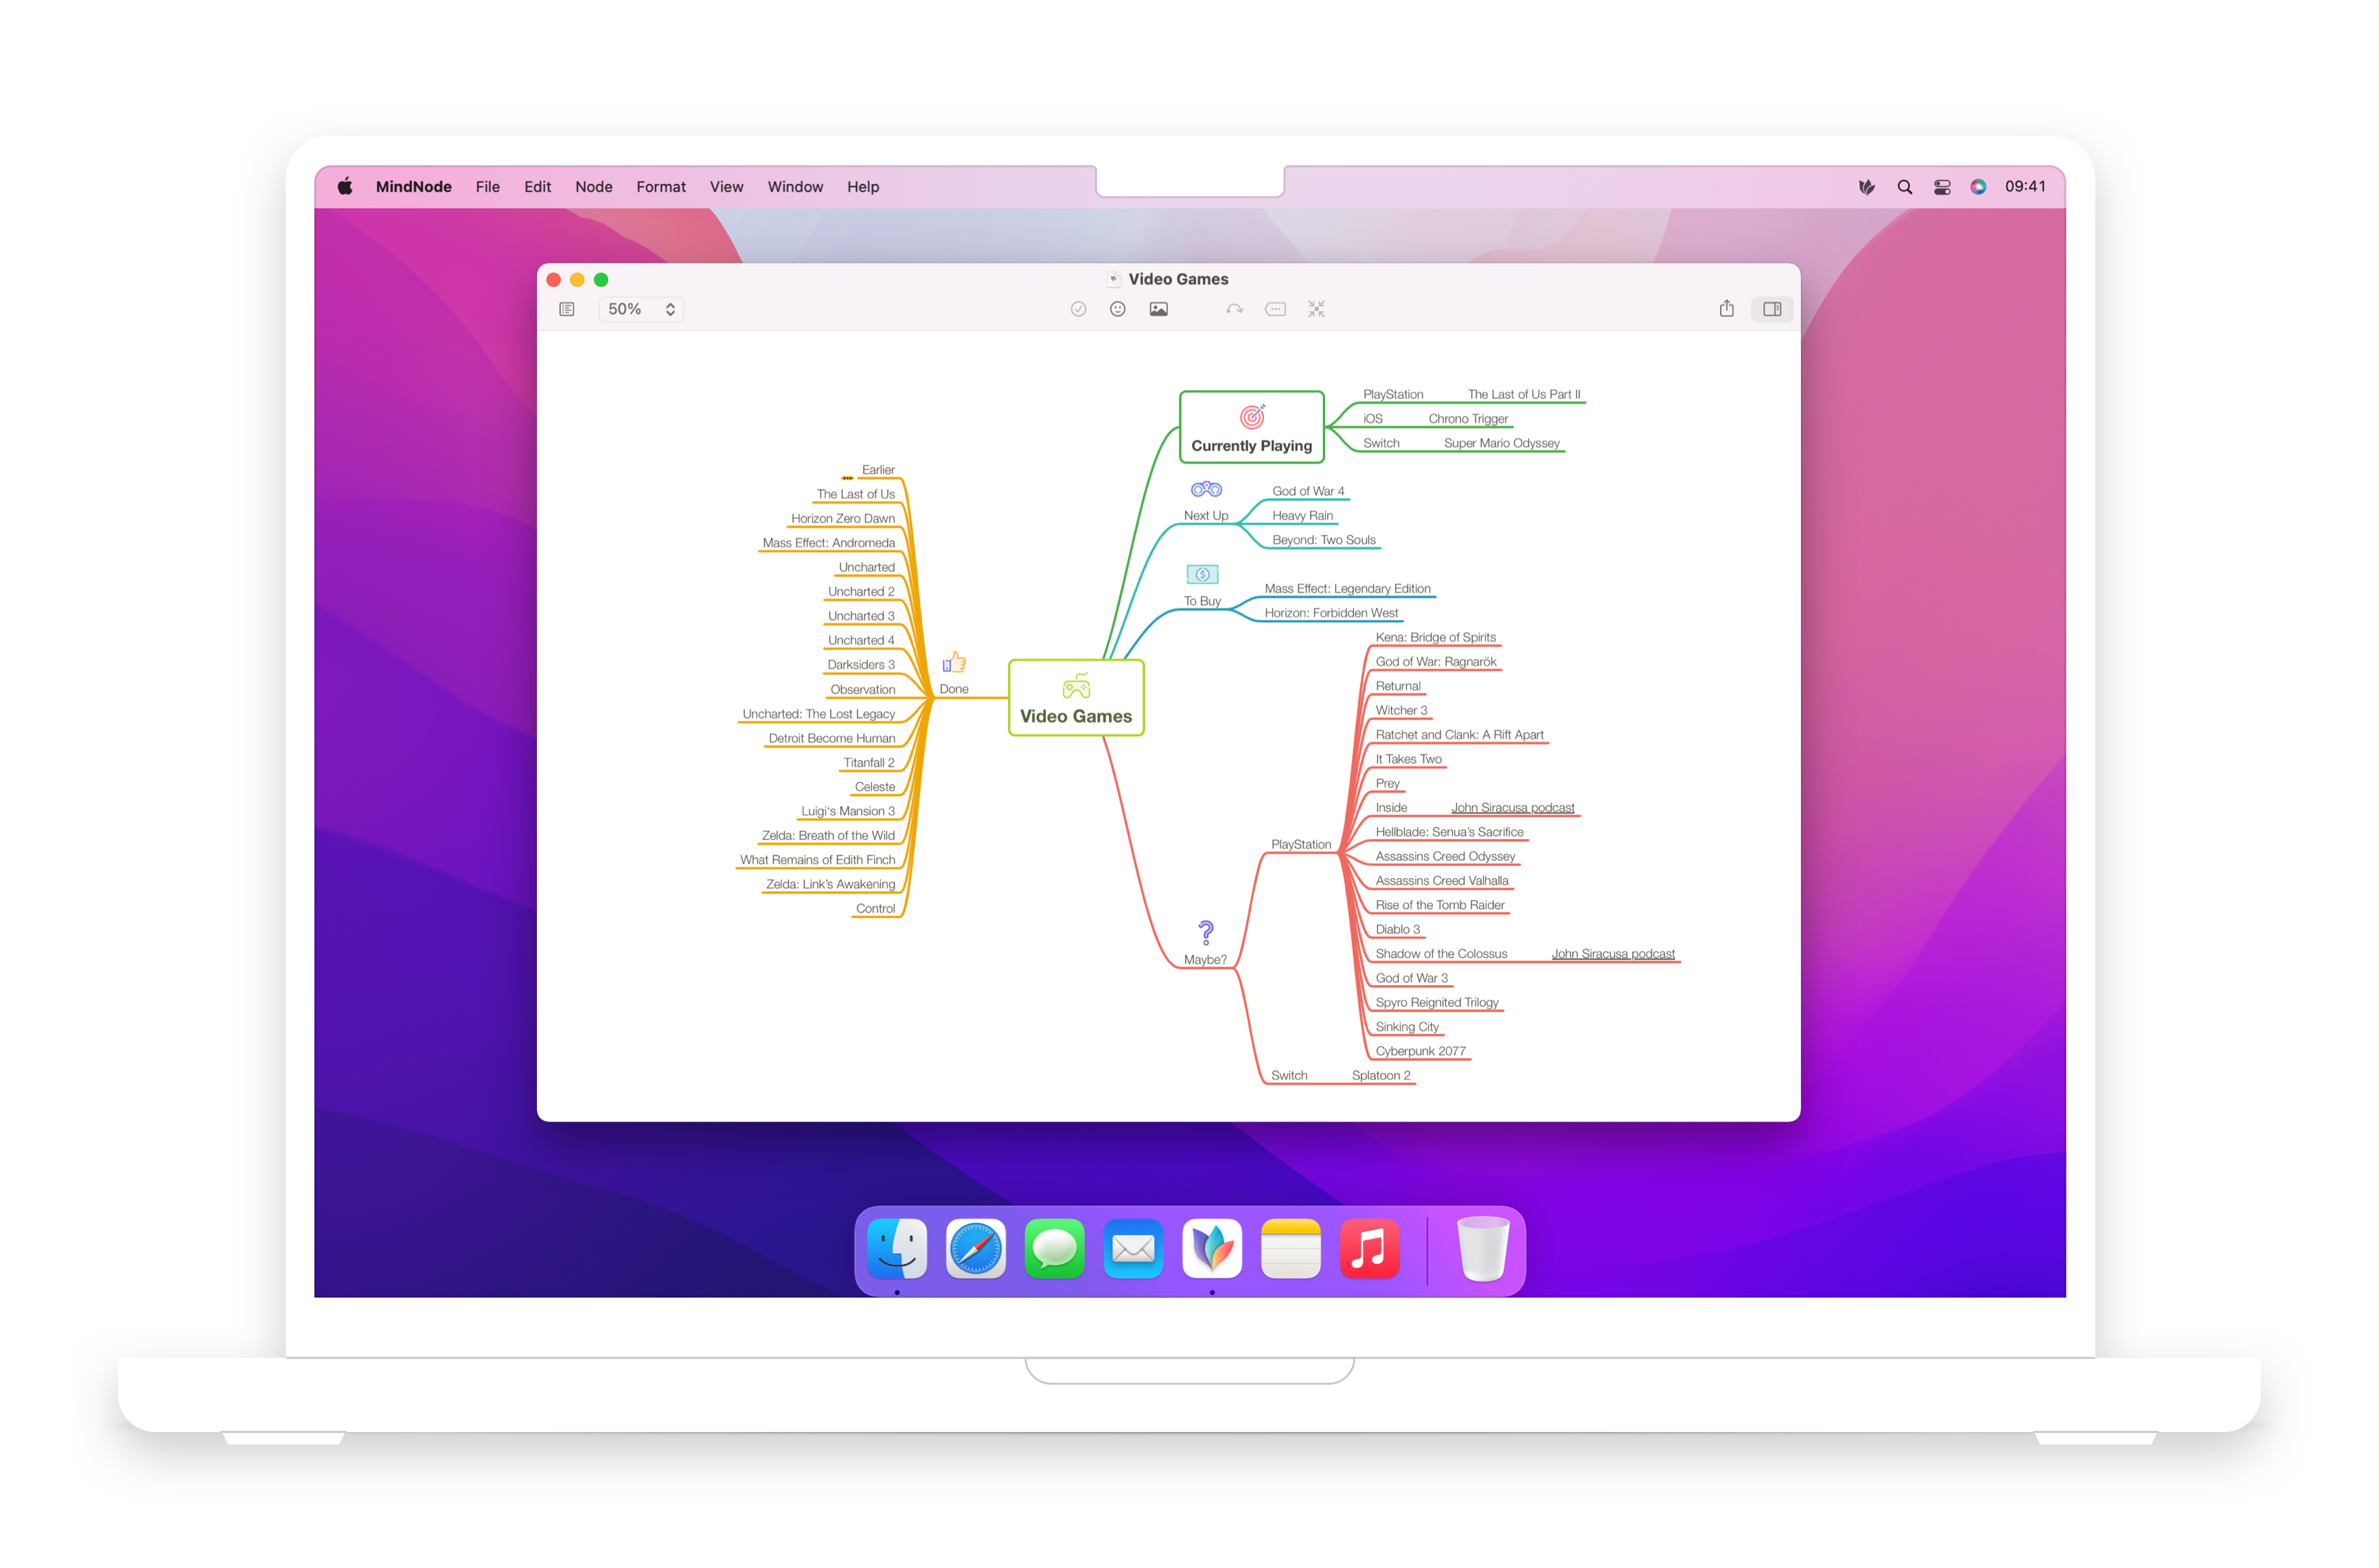
Task: Open the Edit menu
Action: 537,187
